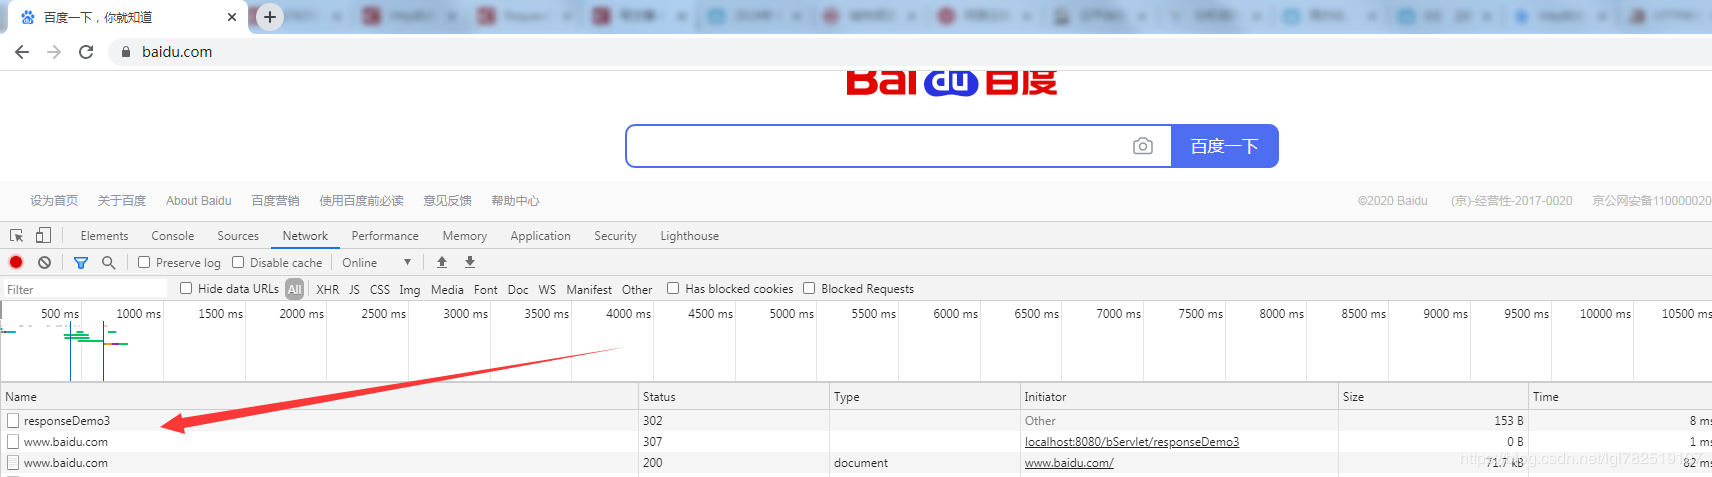Activate the inspect element picker icon
Viewport: 1712px width, 477px height.
coord(17,236)
